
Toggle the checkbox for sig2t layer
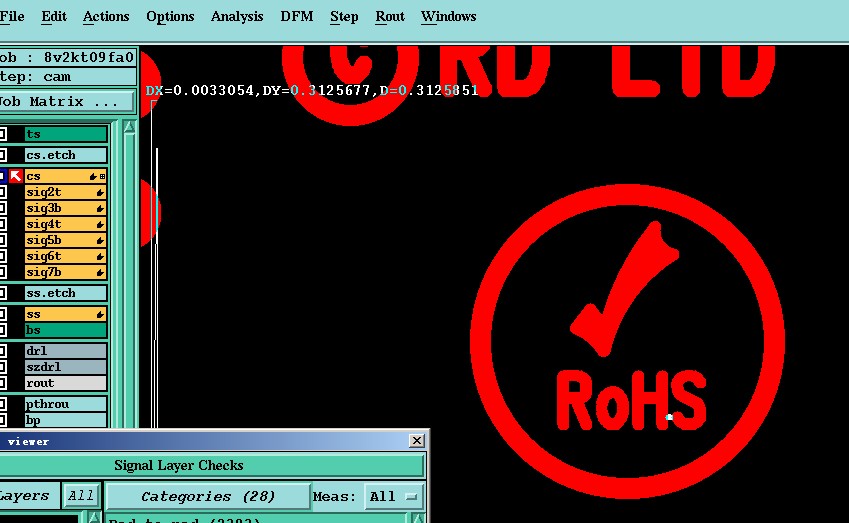click(x=3, y=192)
